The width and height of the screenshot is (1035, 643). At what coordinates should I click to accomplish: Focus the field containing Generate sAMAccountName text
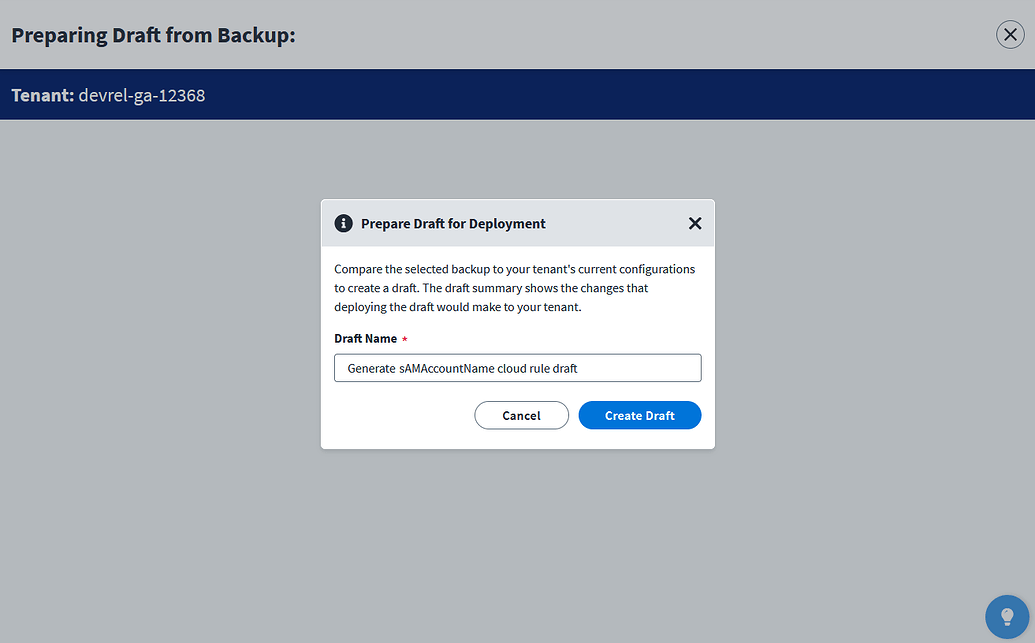click(x=517, y=367)
